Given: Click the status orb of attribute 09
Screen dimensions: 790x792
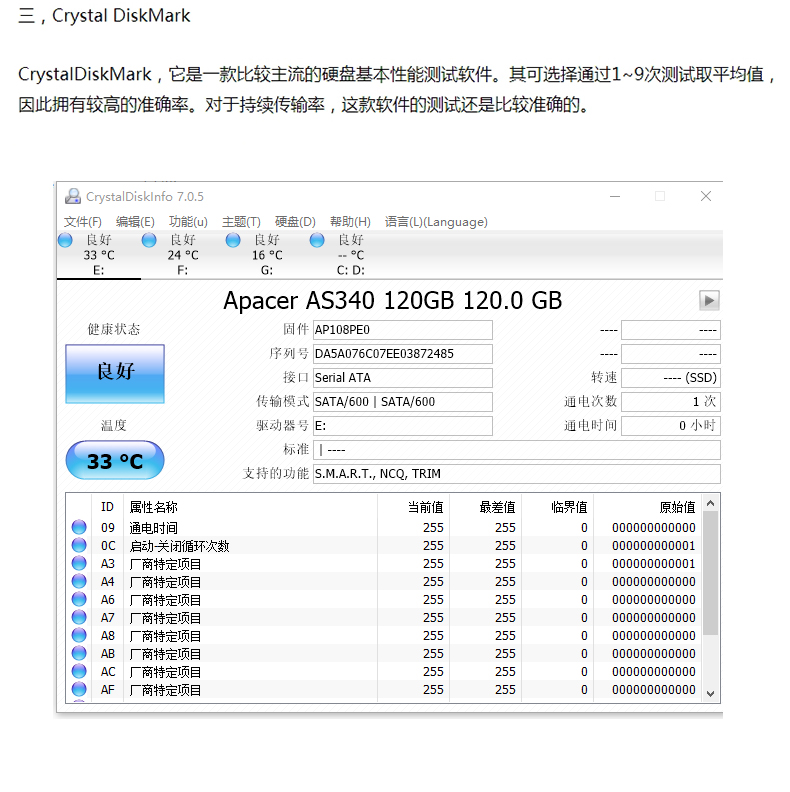Looking at the screenshot, I should pos(79,527).
